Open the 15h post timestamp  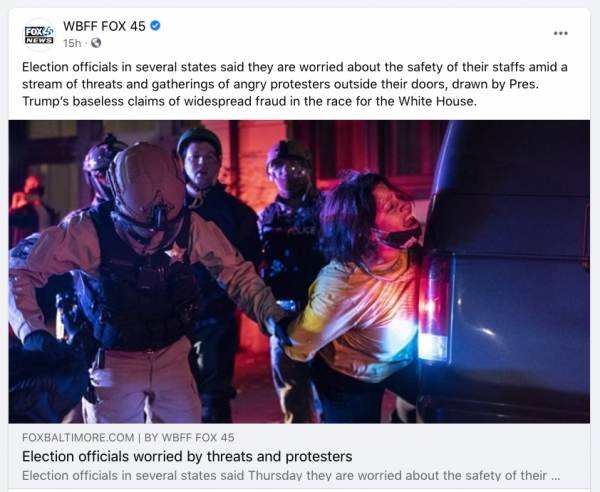72,43
